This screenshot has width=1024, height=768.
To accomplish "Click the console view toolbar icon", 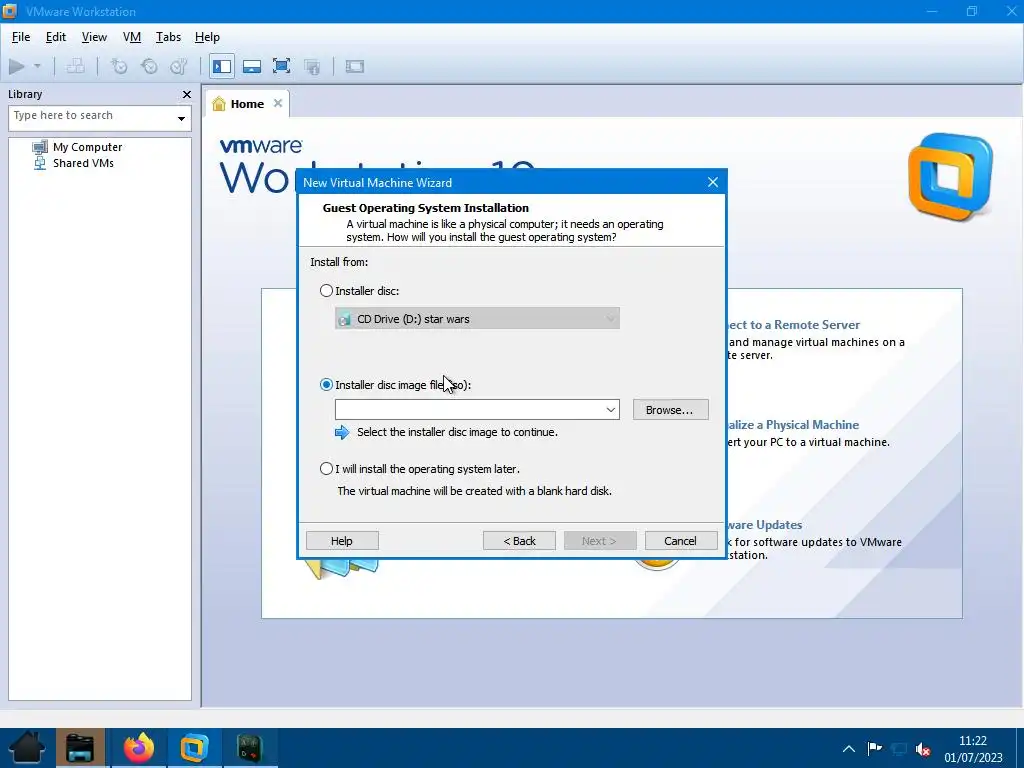I will [355, 66].
